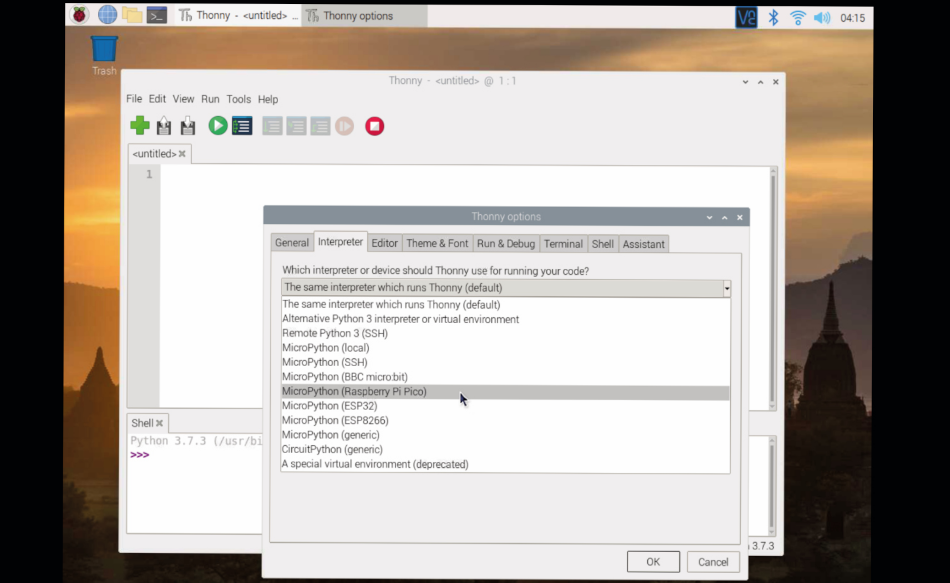Select MicroPython (SSH) option
950x583 pixels.
click(x=505, y=362)
